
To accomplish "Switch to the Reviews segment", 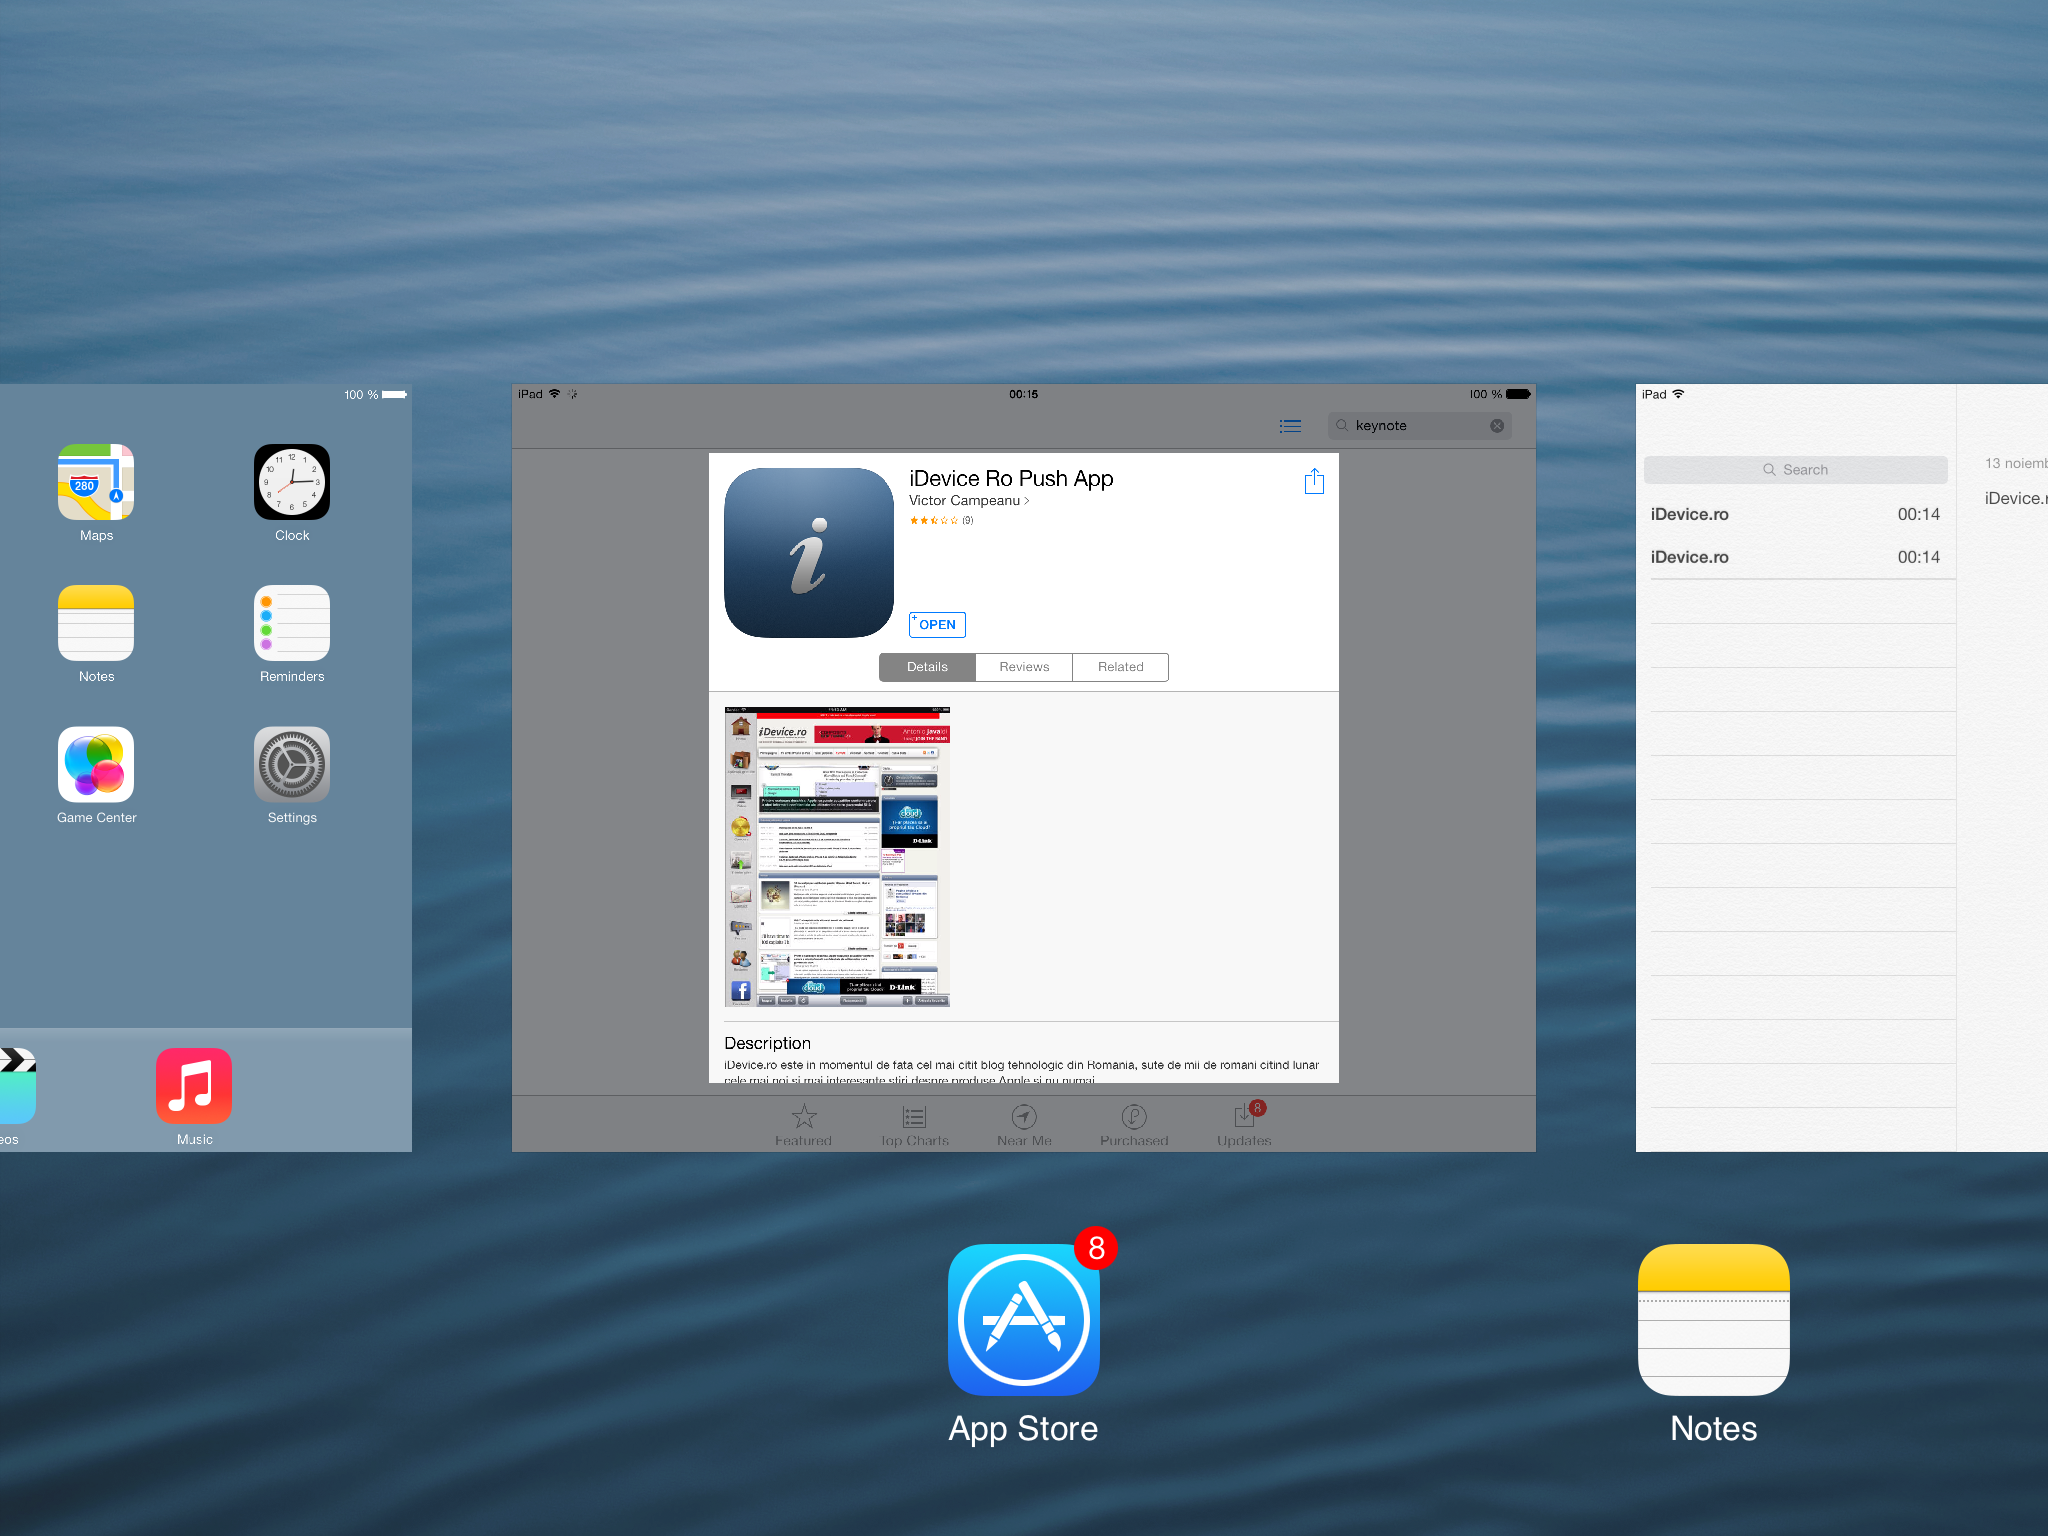I will pyautogui.click(x=1024, y=667).
